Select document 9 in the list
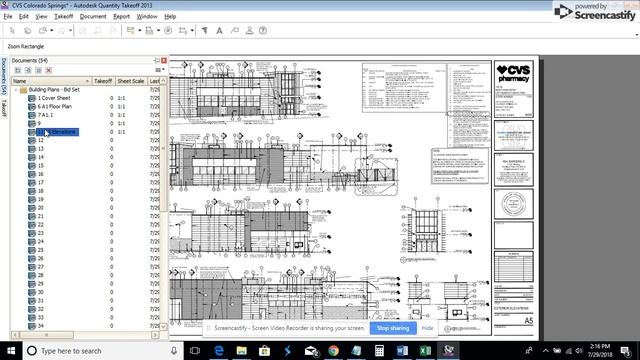The image size is (640, 360). [39, 123]
